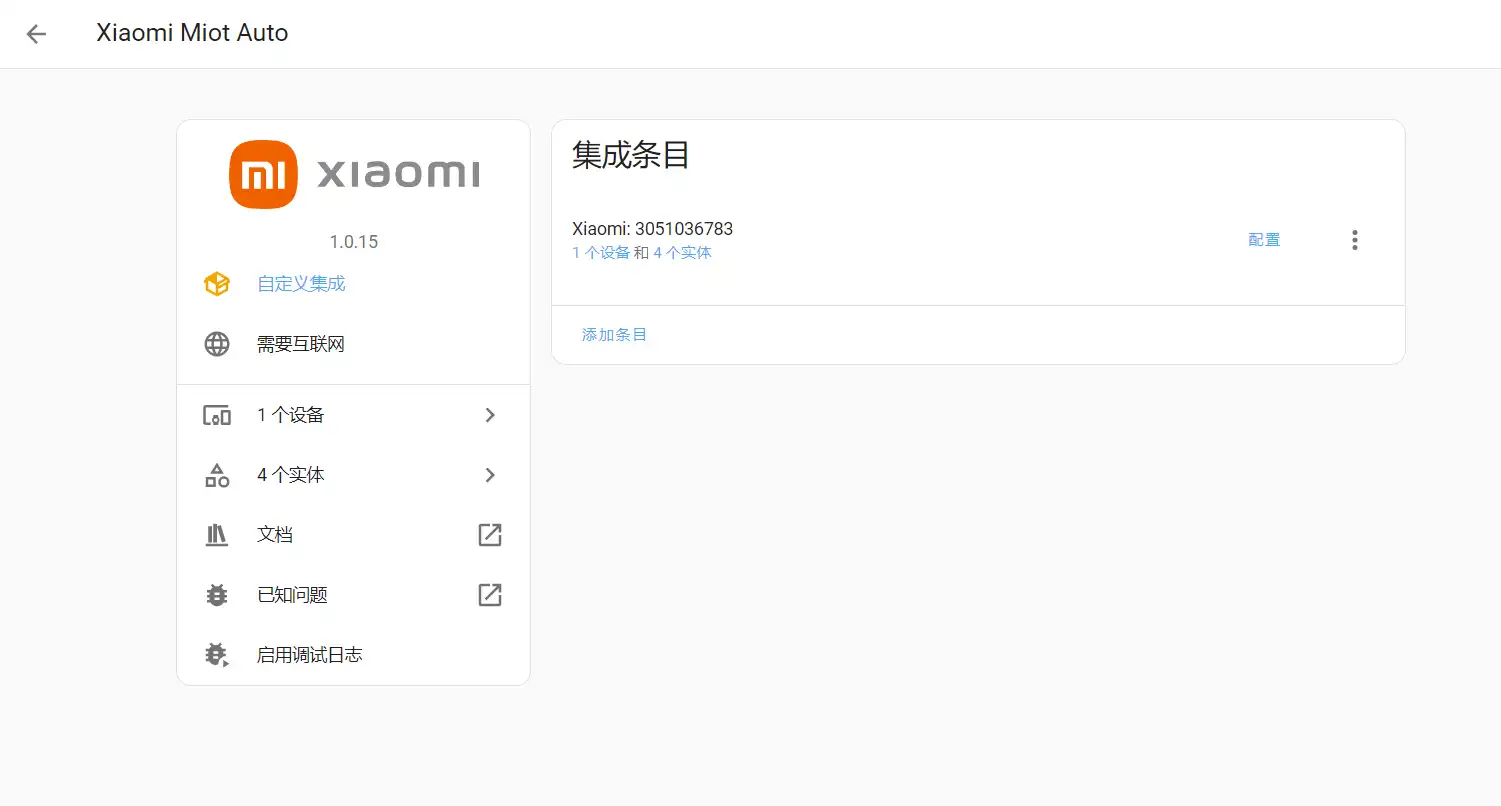Click 添加条目 to add an entry
1501x806 pixels.
[614, 335]
